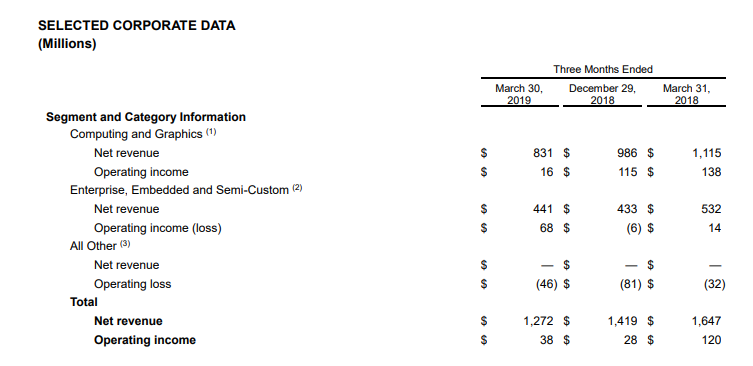Click footnote (2) superscript marker
Viewport: 753px width, 366px height.
coord(297,188)
